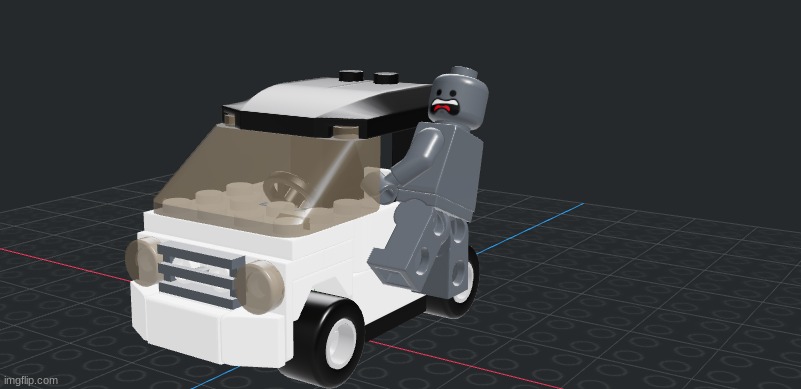Pick the steering wheel inside the car

[287, 189]
